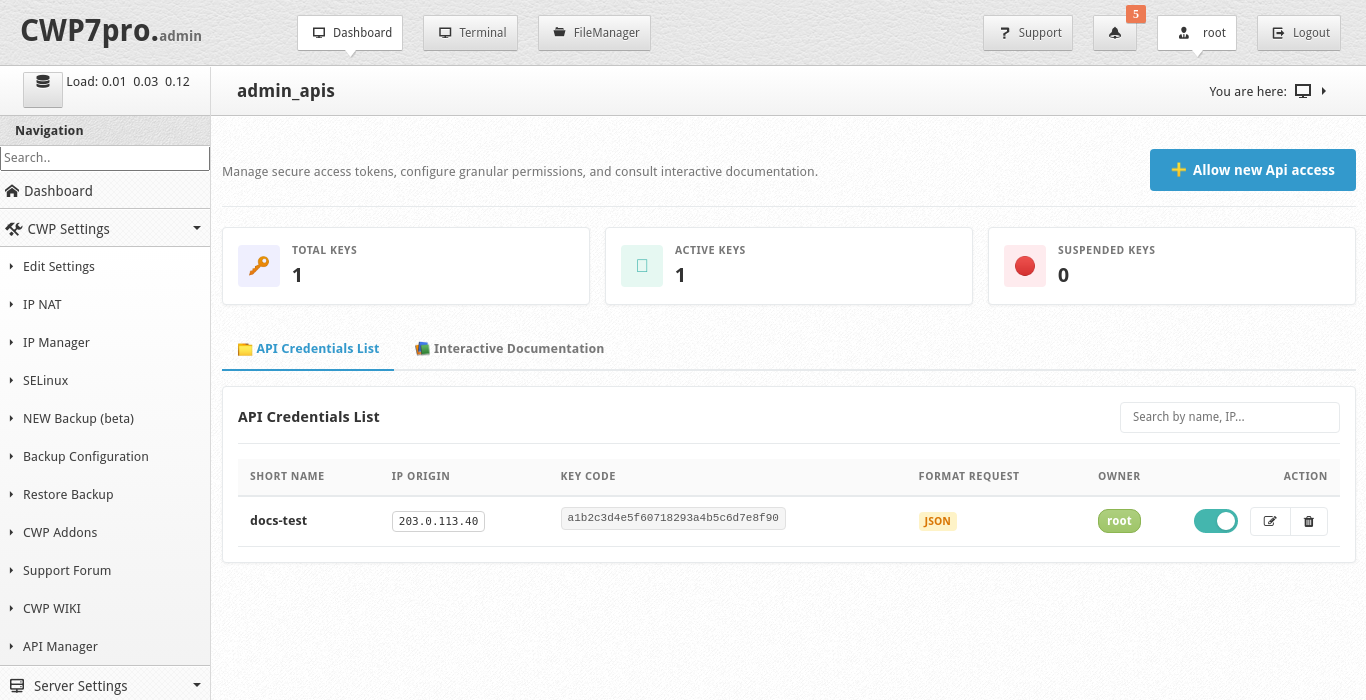Click the key code a1b2c3d4e5f60718293a4b5c6d7e8f90
This screenshot has width=1366, height=700.
pyautogui.click(x=673, y=518)
